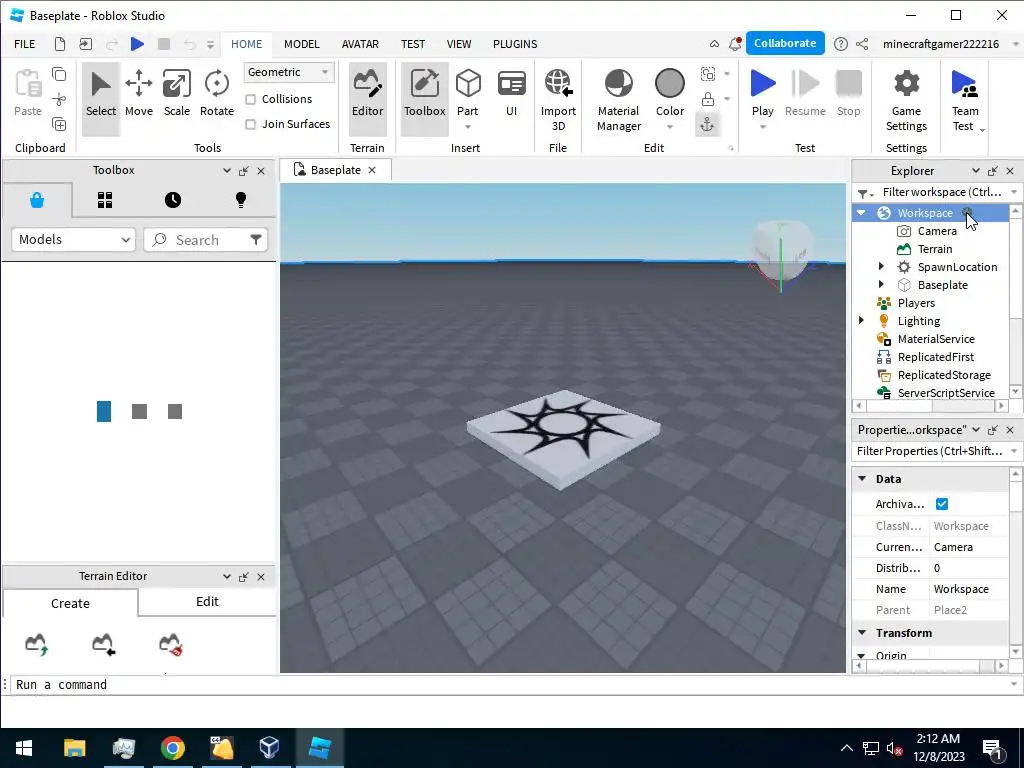Screen dimensions: 1024x768
Task: Open the help question mark icon
Action: tap(840, 44)
